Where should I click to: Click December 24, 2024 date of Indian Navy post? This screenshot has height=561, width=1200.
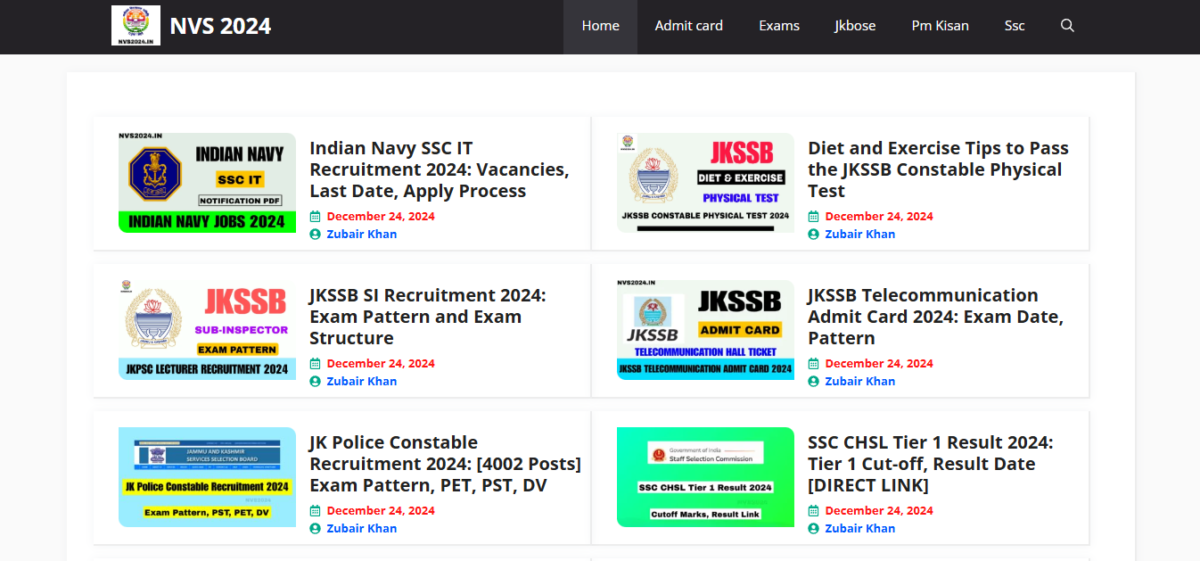381,216
